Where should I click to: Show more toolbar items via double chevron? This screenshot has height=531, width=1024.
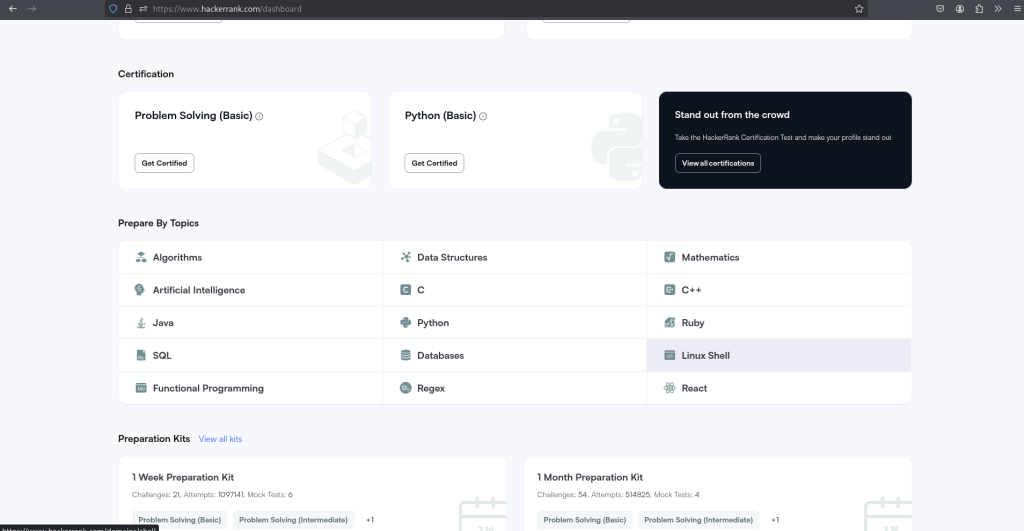click(998, 8)
